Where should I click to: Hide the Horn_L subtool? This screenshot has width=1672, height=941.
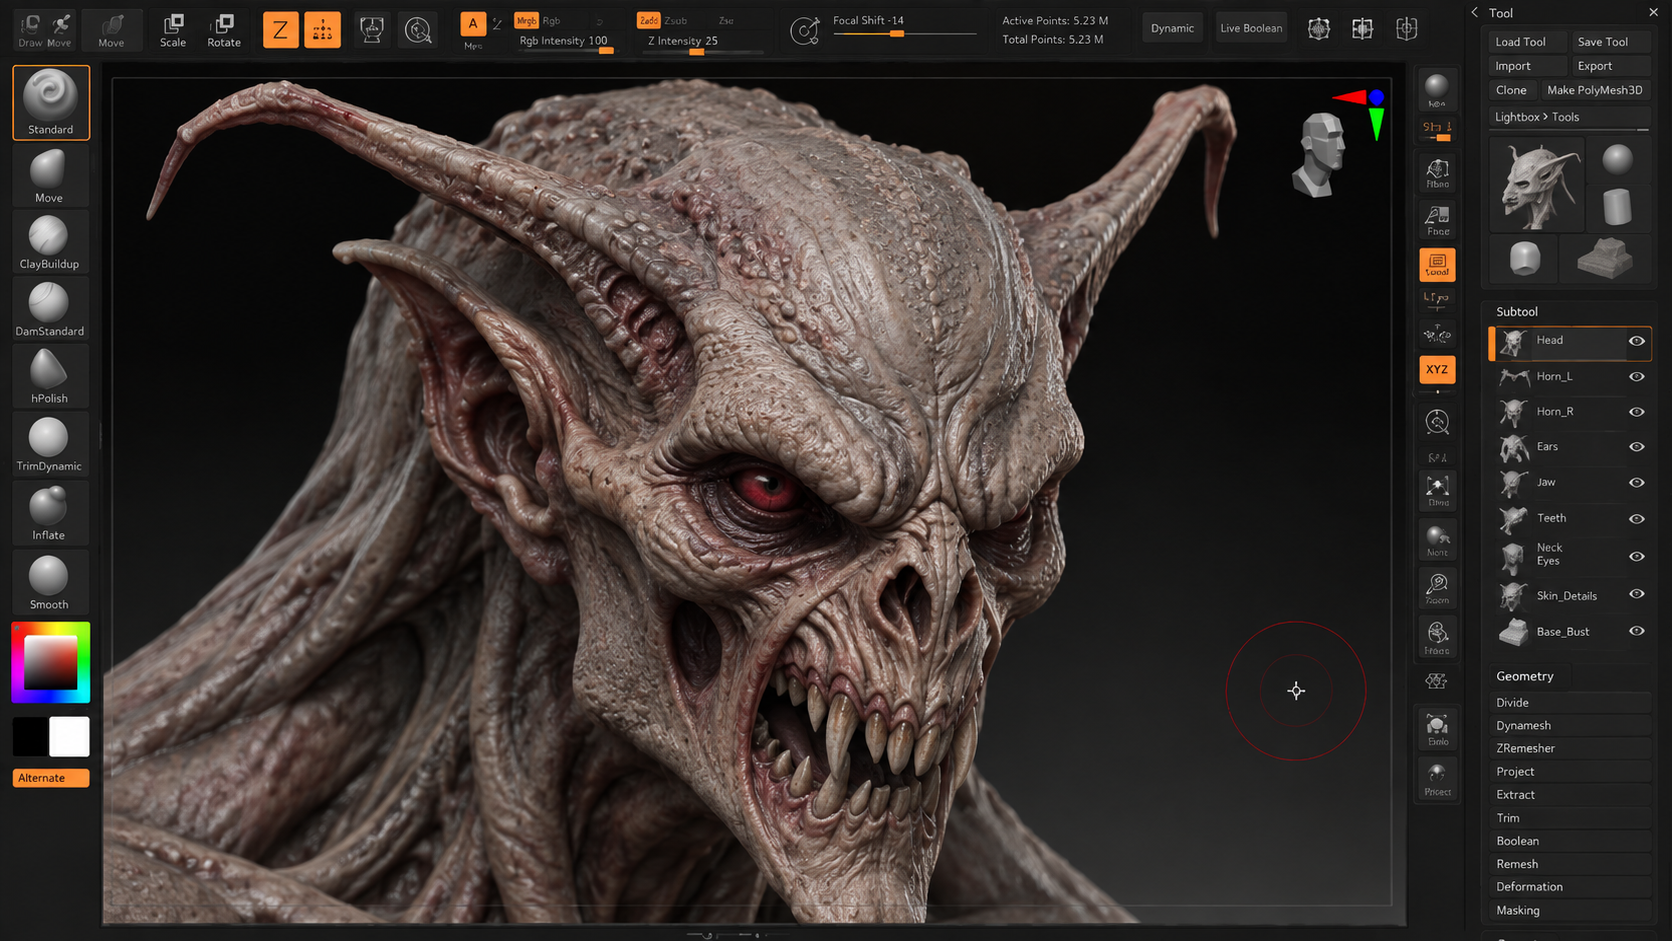(x=1637, y=377)
